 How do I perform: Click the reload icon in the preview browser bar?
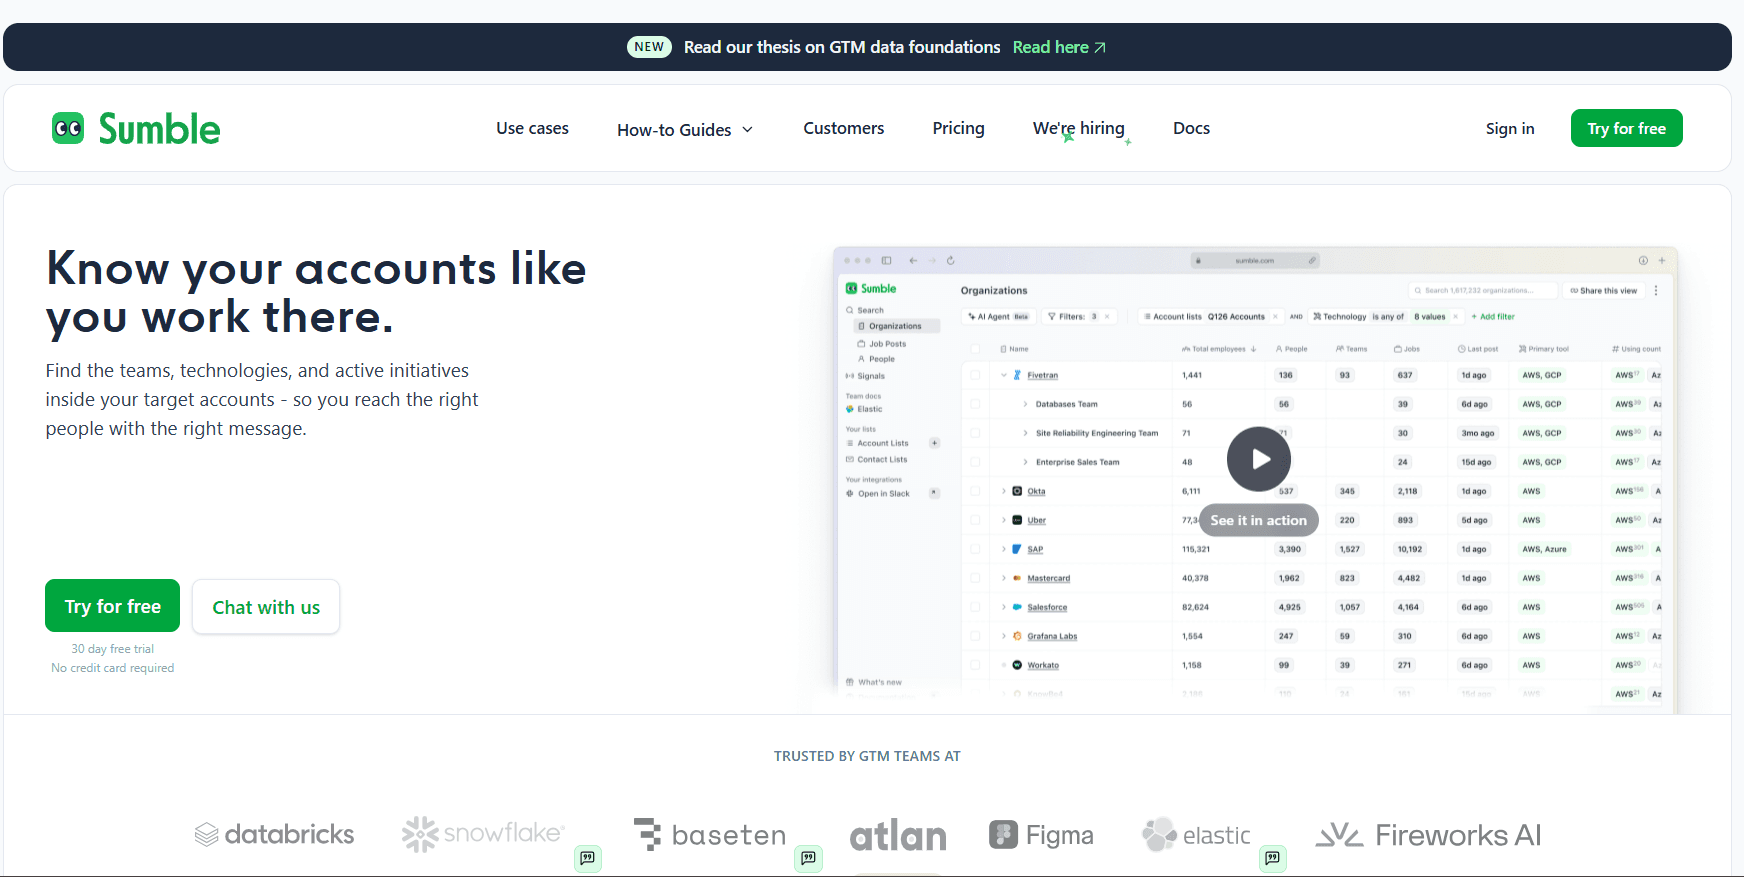950,261
